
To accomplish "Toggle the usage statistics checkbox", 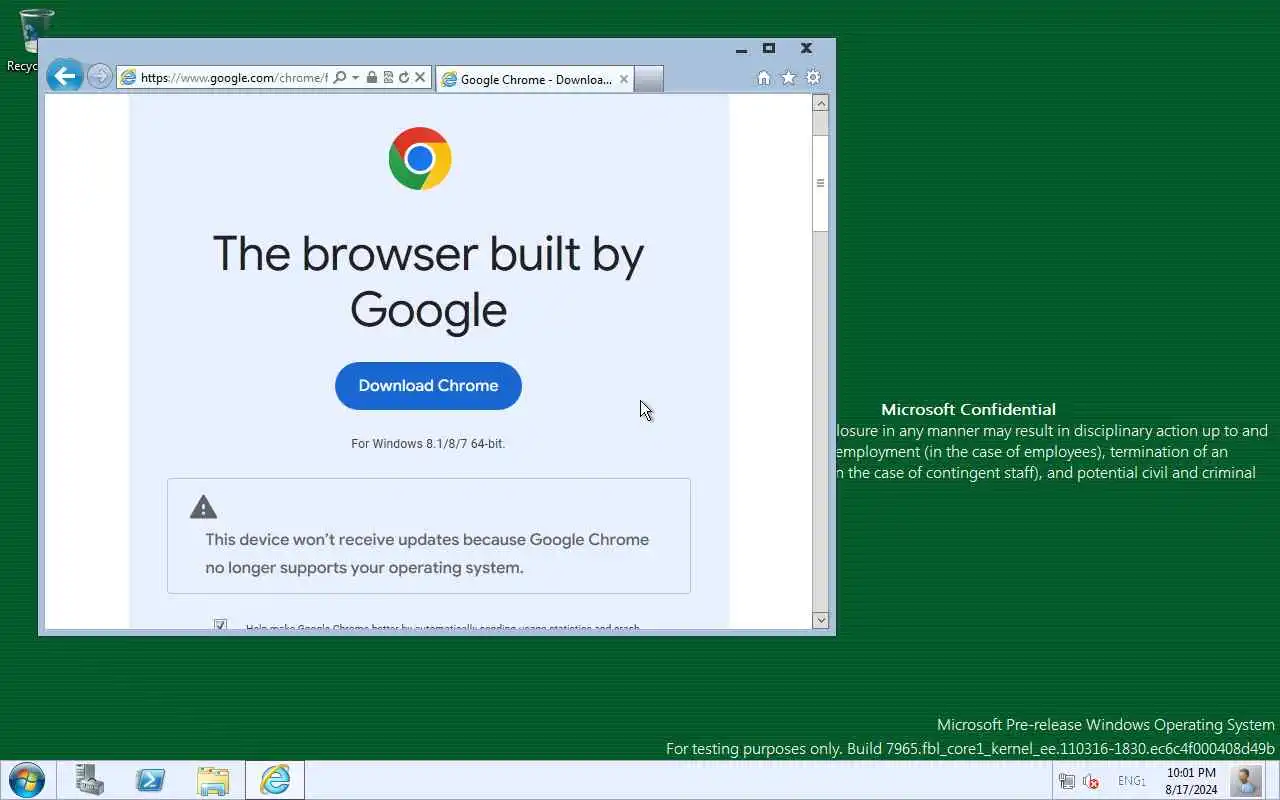I will [x=220, y=625].
